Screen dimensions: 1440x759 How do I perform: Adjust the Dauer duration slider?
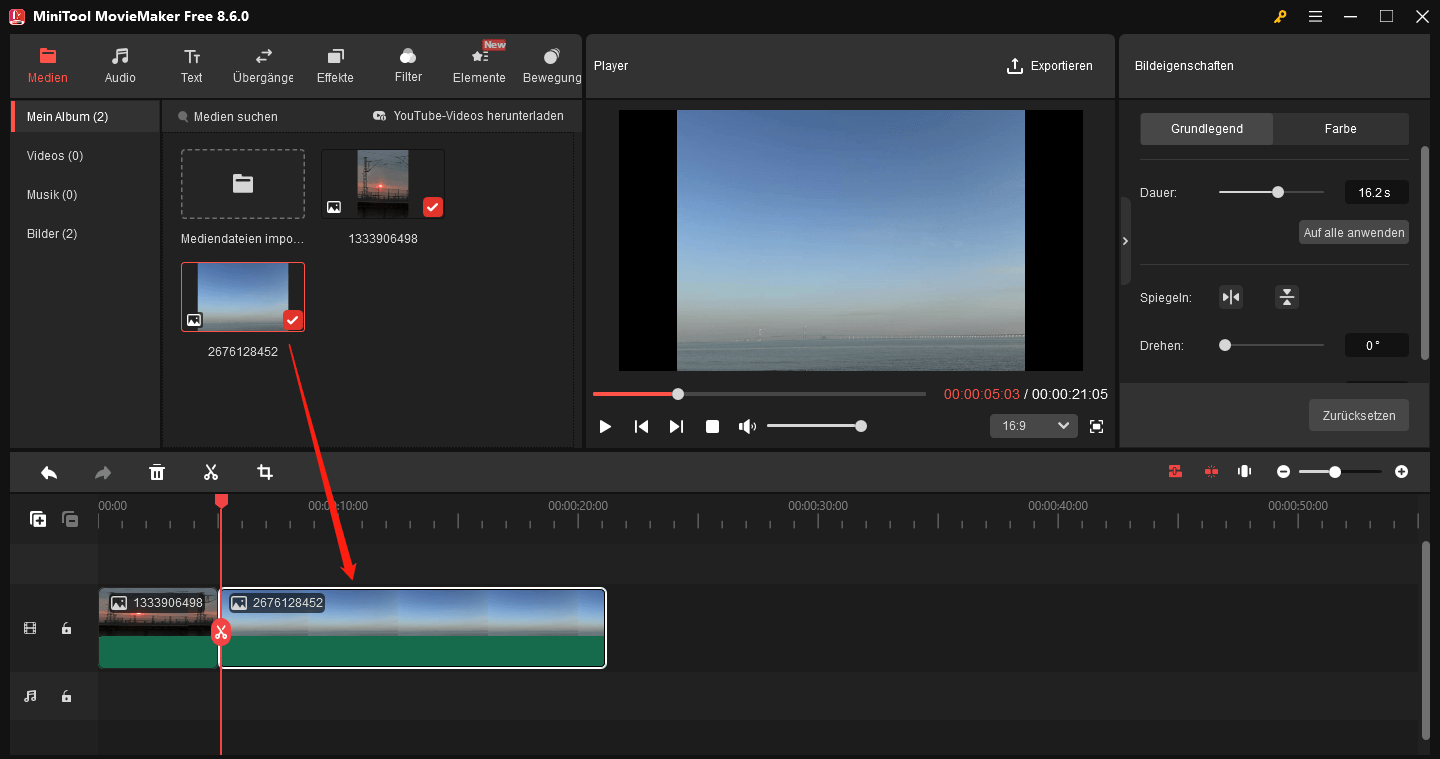coord(1276,191)
